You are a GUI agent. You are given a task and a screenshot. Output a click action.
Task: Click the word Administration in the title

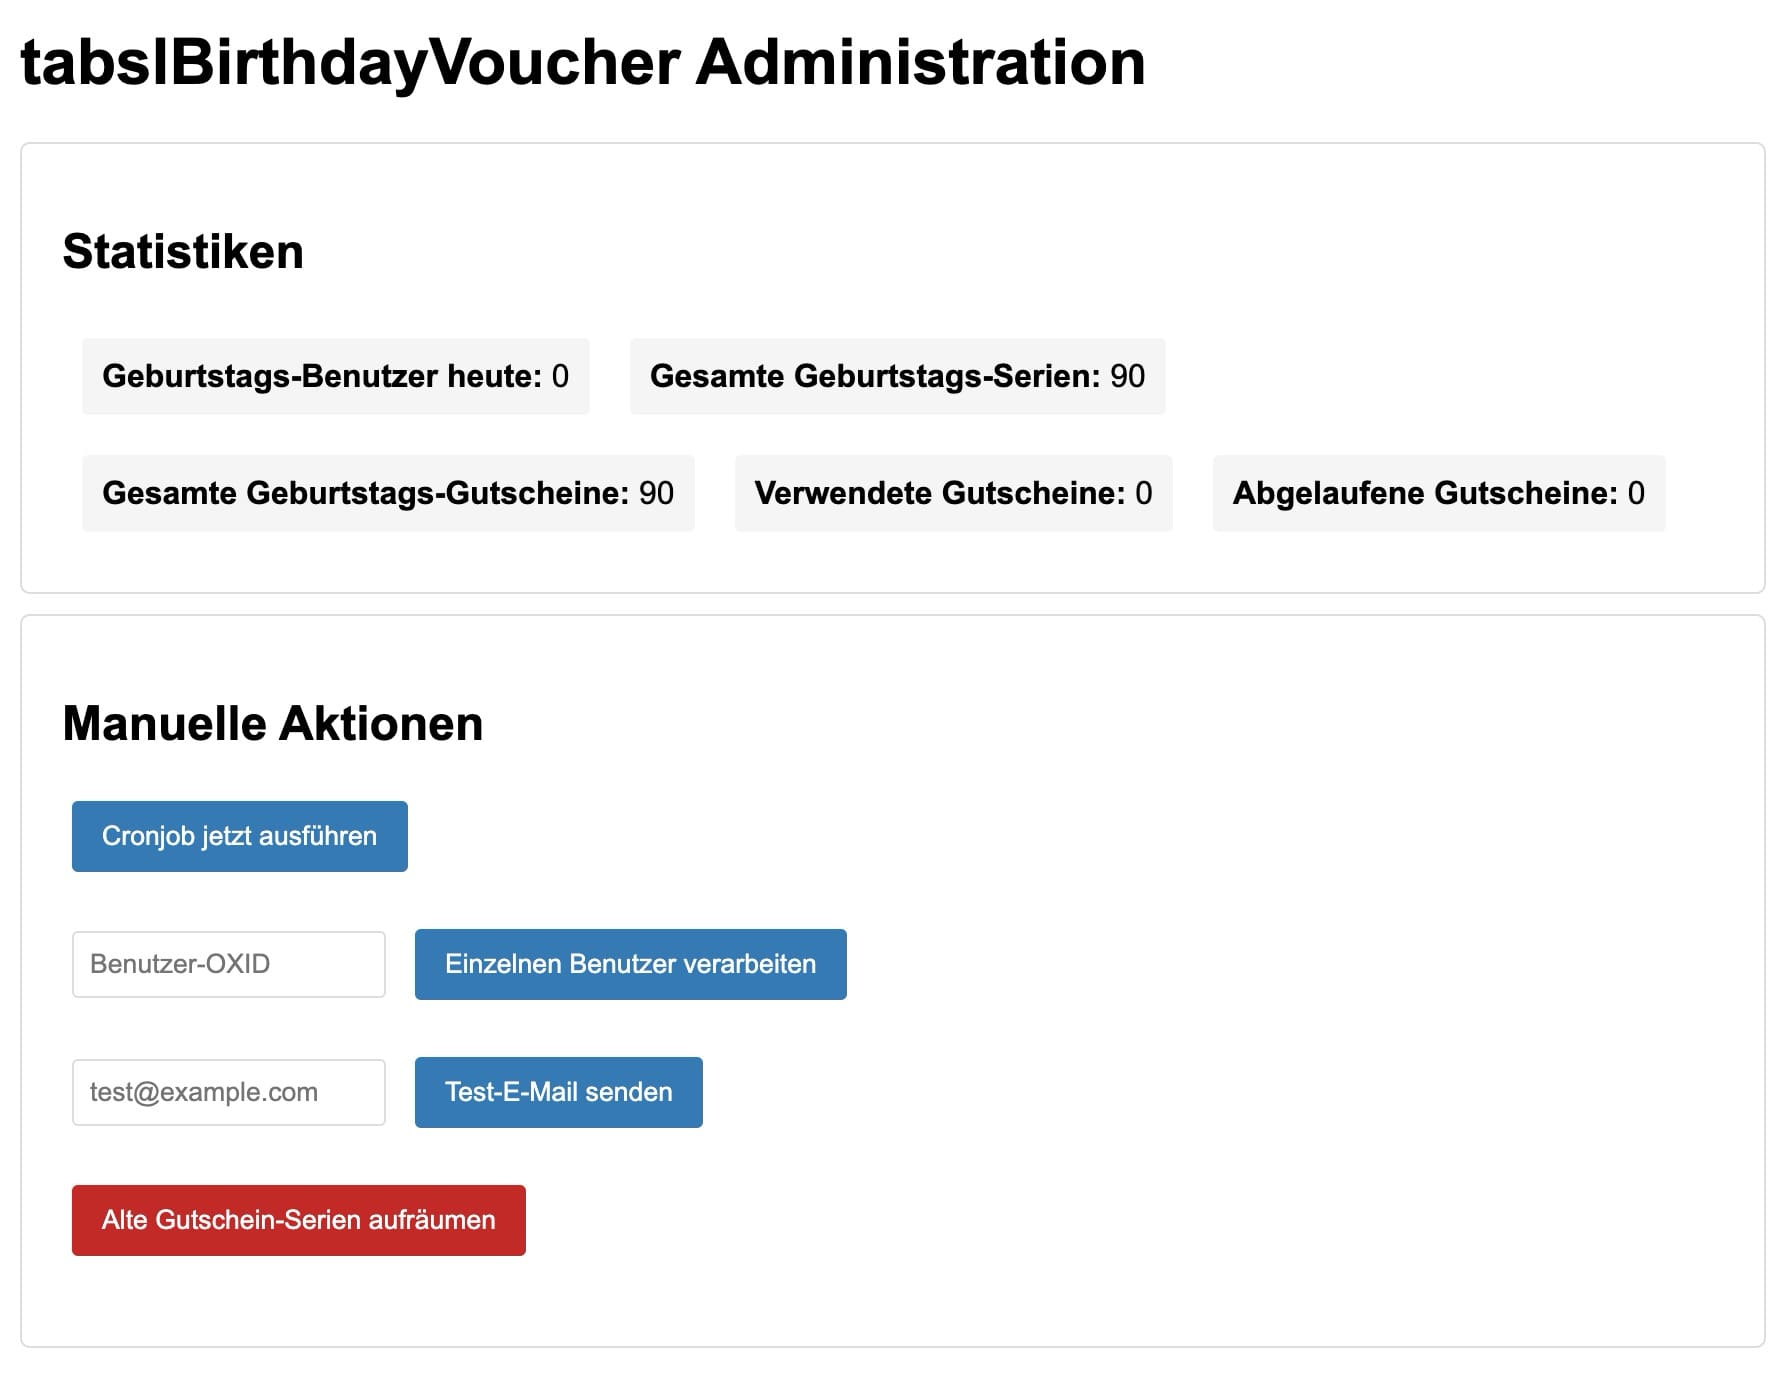920,62
